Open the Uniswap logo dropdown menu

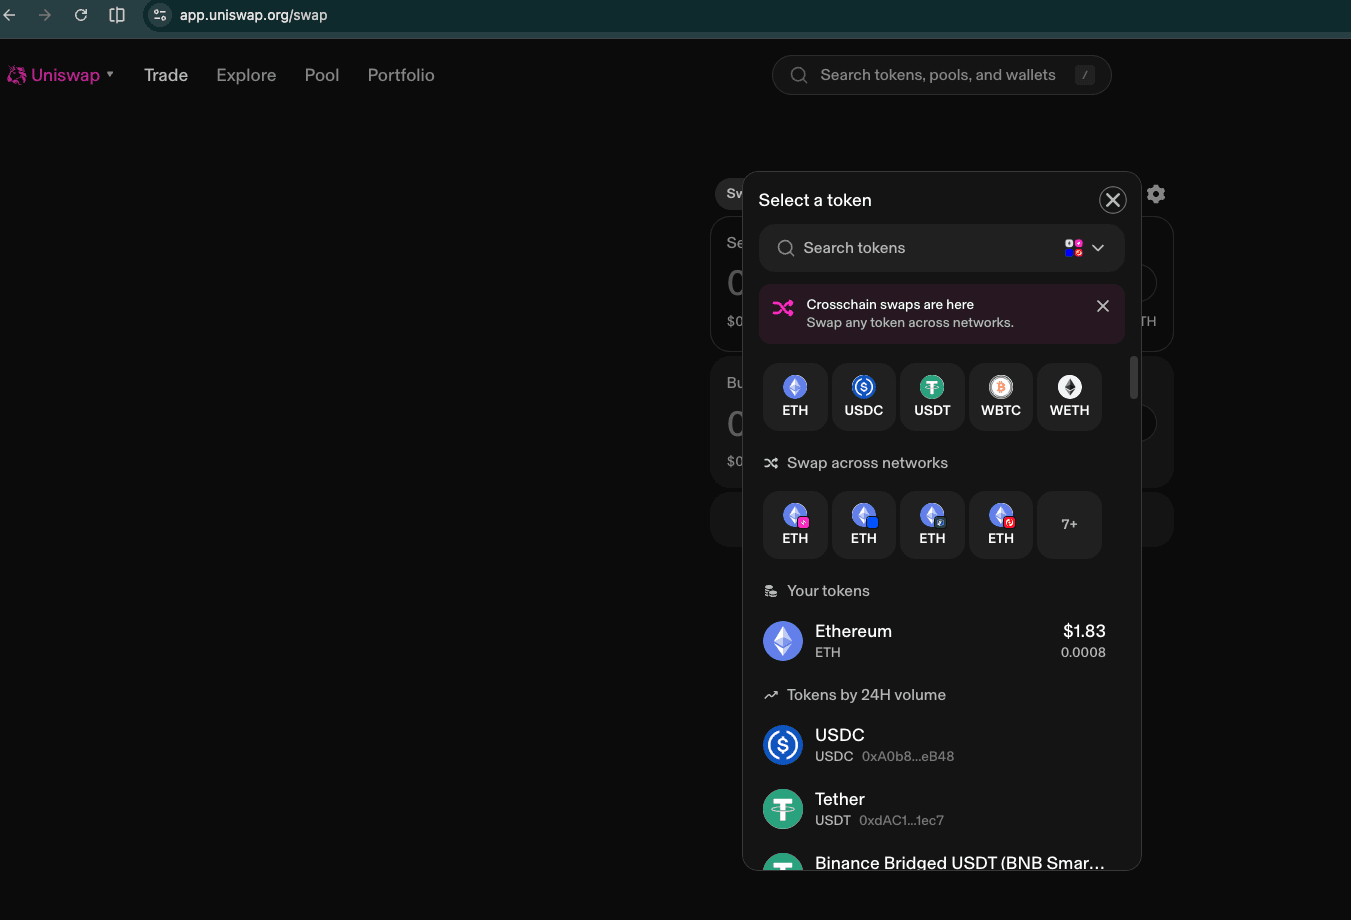(61, 75)
